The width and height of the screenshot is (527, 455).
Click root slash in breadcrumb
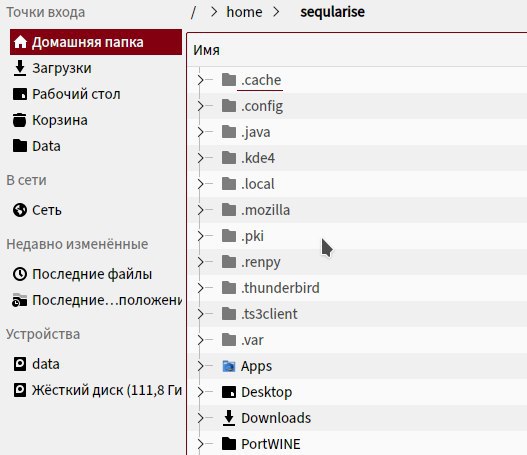[x=193, y=12]
